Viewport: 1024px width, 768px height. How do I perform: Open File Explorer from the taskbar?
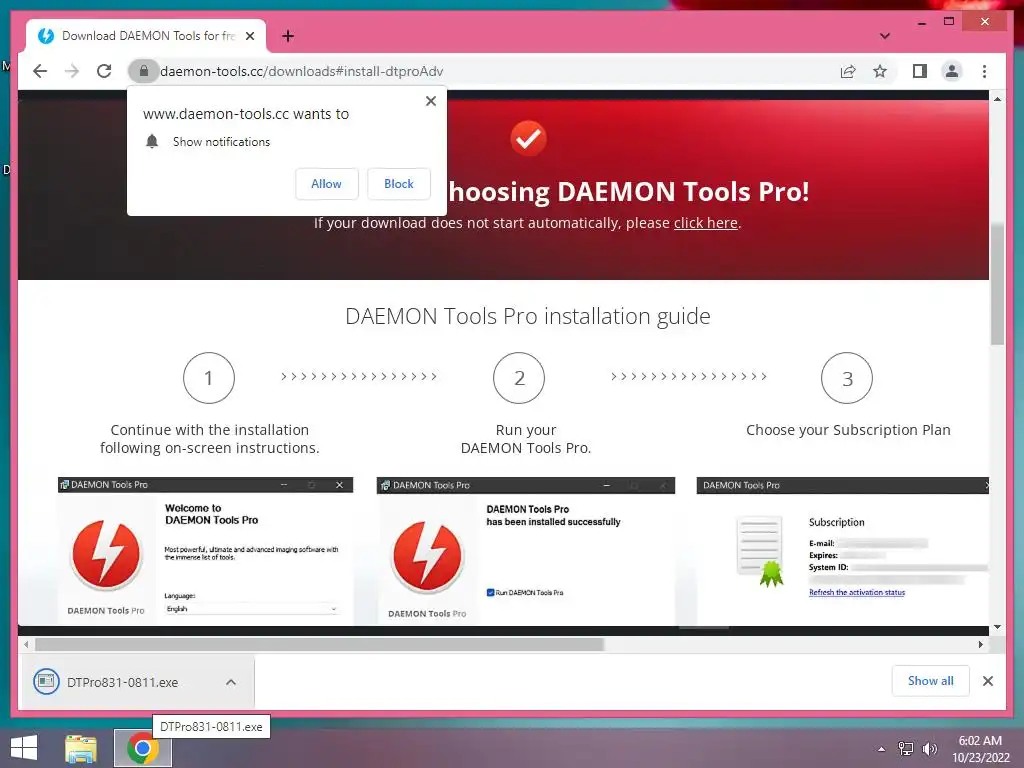[x=81, y=748]
